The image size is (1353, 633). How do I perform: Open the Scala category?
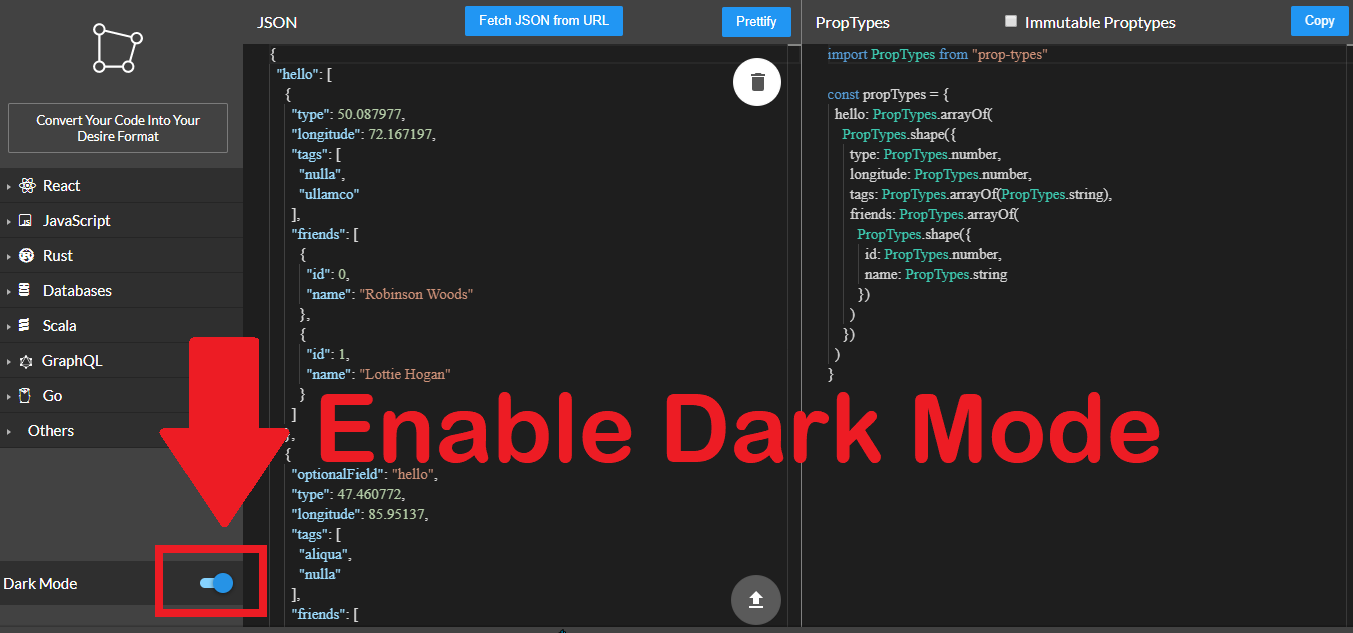[x=60, y=326]
